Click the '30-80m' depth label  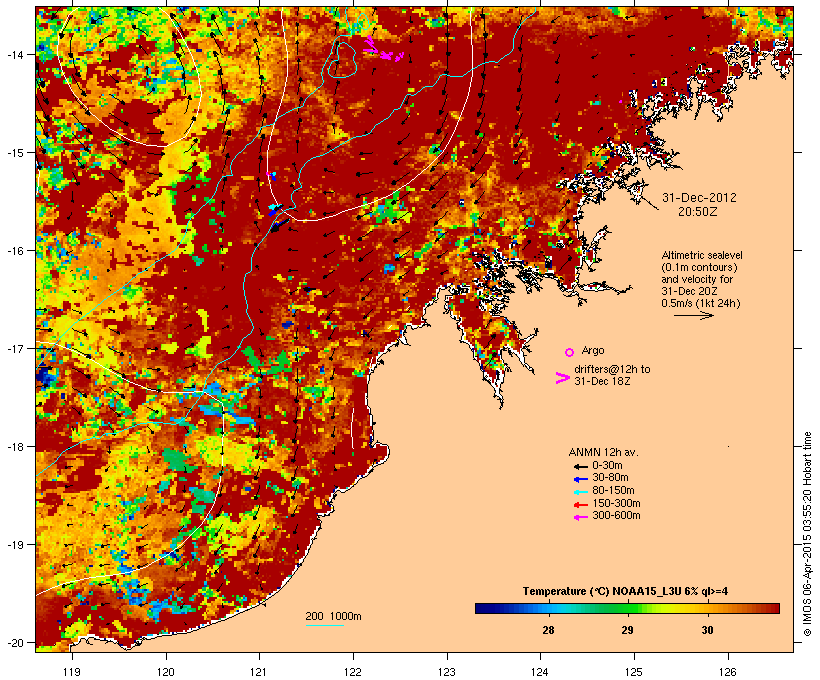point(610,478)
